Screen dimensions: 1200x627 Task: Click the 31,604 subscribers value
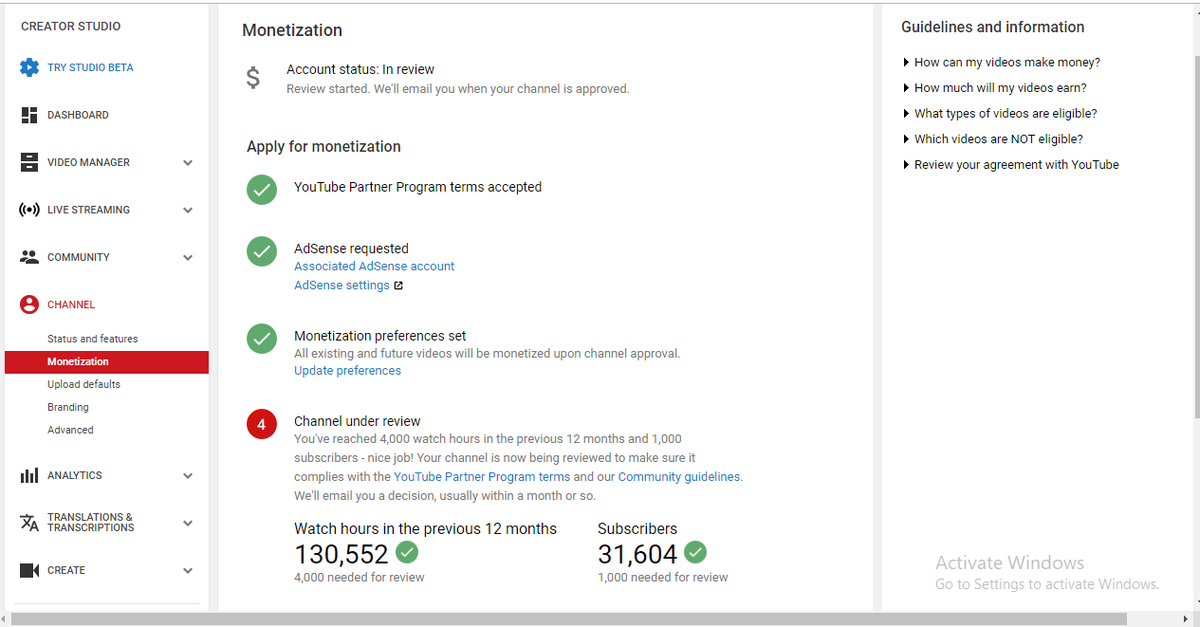637,554
